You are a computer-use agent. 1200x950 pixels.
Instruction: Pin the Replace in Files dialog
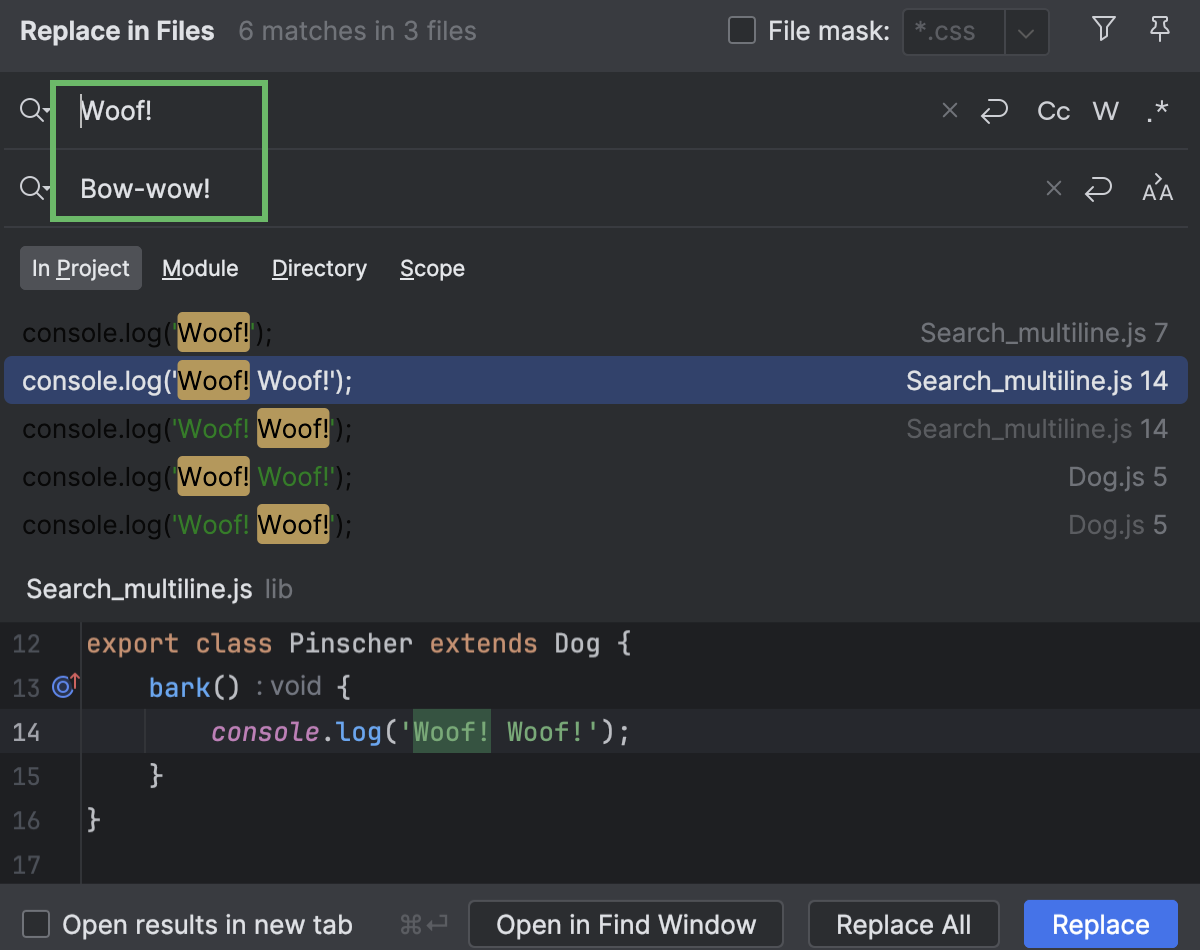(1159, 30)
